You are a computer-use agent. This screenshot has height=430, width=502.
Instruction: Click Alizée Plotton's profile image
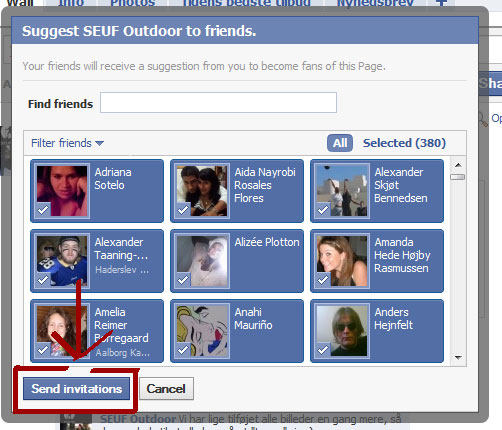[x=202, y=261]
